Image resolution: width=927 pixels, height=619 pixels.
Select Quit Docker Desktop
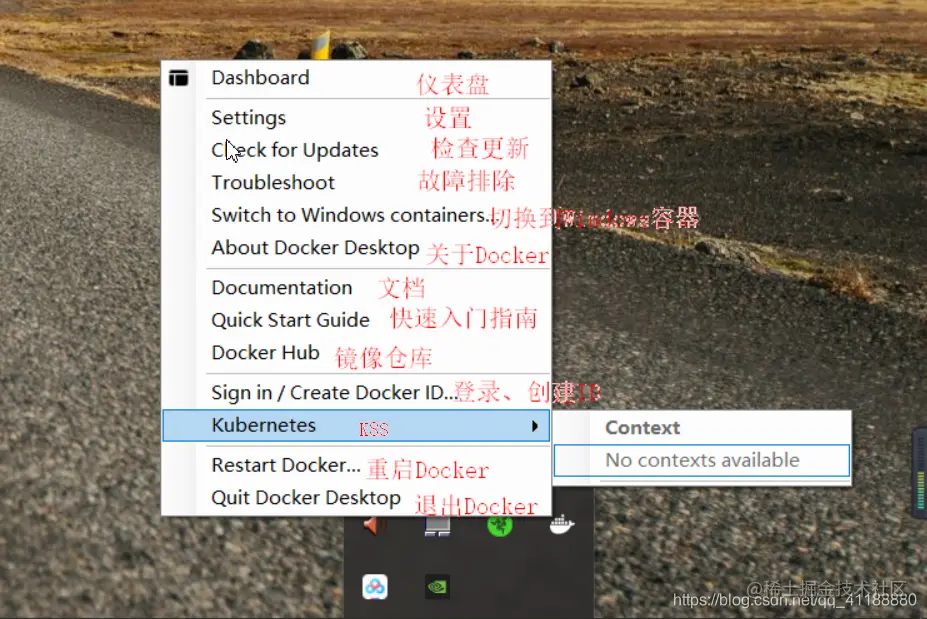click(x=356, y=498)
